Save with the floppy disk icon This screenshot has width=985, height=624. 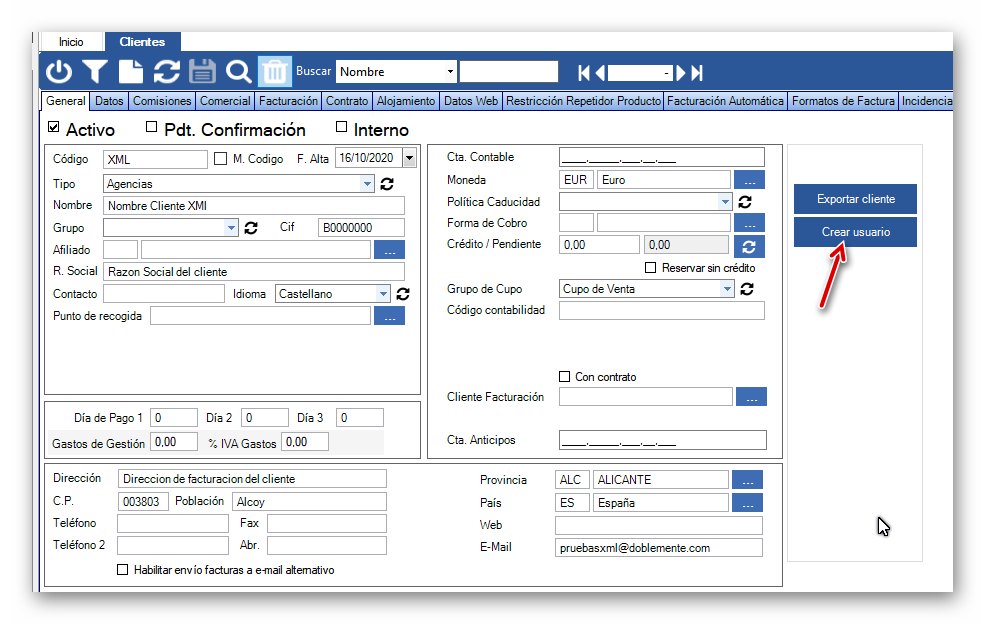[x=202, y=71]
